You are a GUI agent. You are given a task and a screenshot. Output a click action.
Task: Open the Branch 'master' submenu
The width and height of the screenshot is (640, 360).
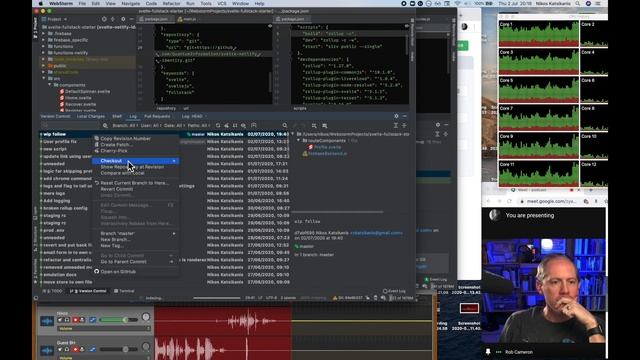pyautogui.click(x=136, y=233)
